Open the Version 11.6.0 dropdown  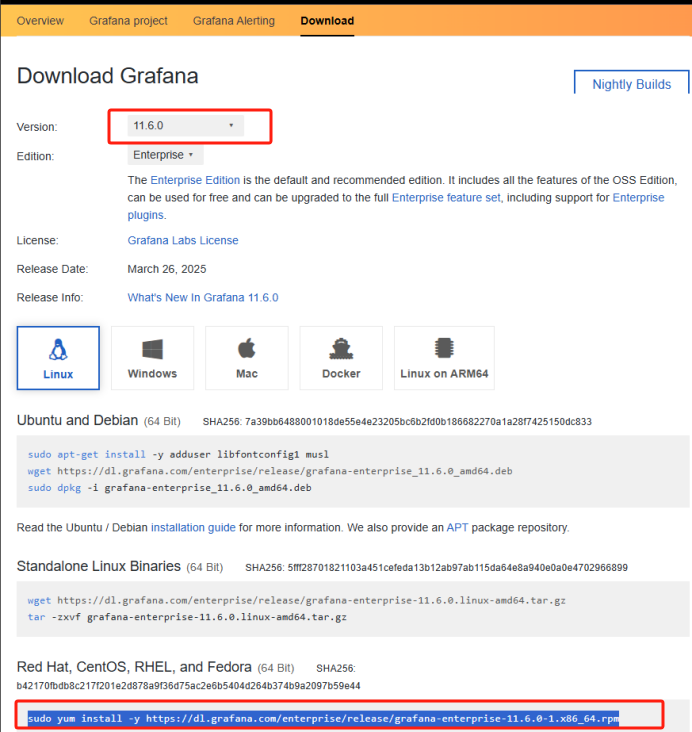185,126
